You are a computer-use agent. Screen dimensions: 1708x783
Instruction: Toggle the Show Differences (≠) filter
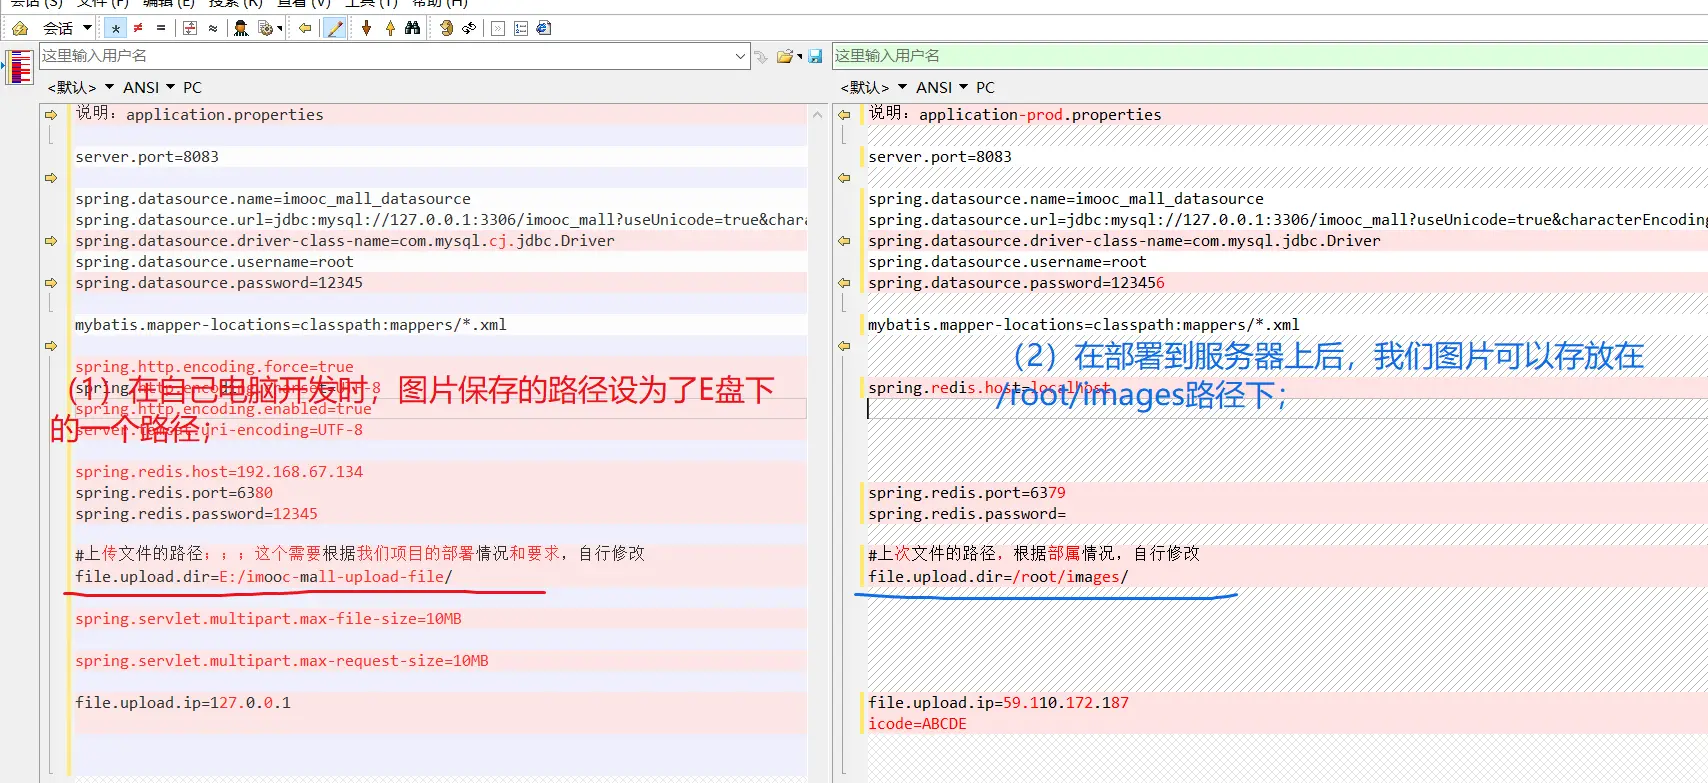tap(138, 28)
